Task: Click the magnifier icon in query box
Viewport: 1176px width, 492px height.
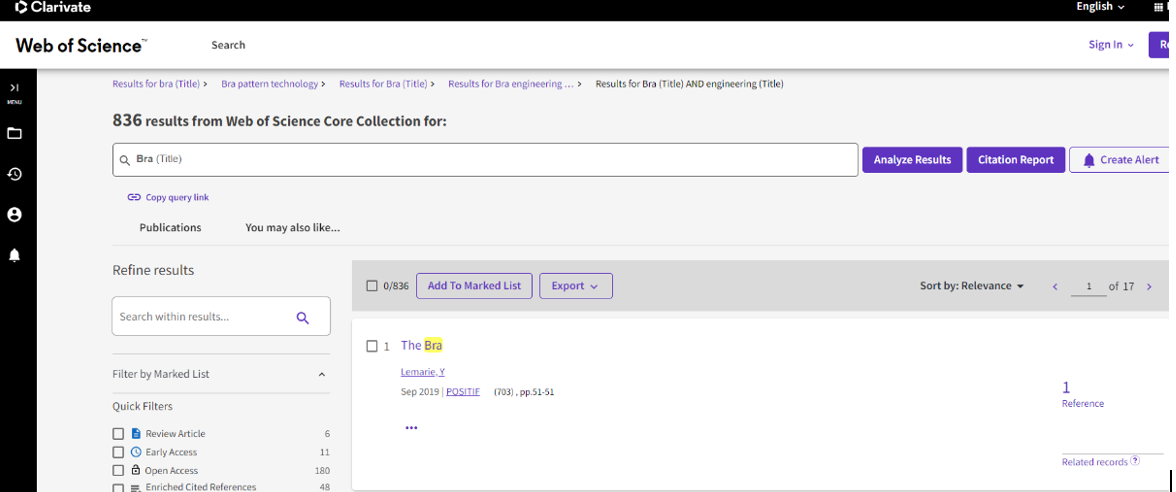Action: pos(125,160)
